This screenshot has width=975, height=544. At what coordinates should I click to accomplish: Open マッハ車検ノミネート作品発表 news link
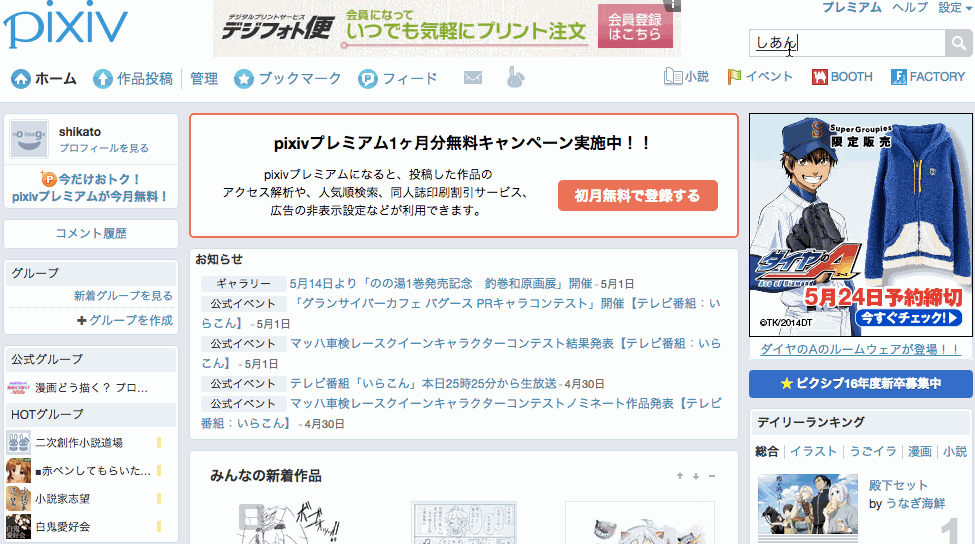point(461,413)
